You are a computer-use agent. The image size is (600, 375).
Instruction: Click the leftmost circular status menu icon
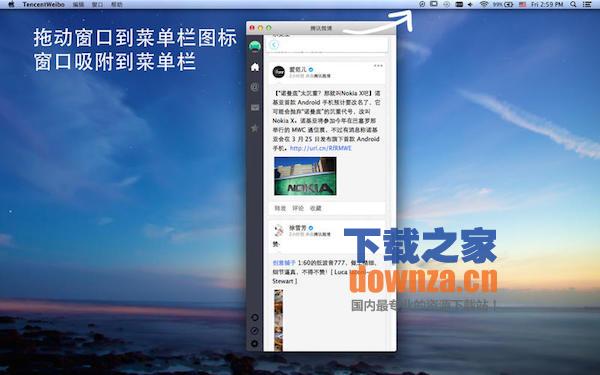[x=422, y=4]
